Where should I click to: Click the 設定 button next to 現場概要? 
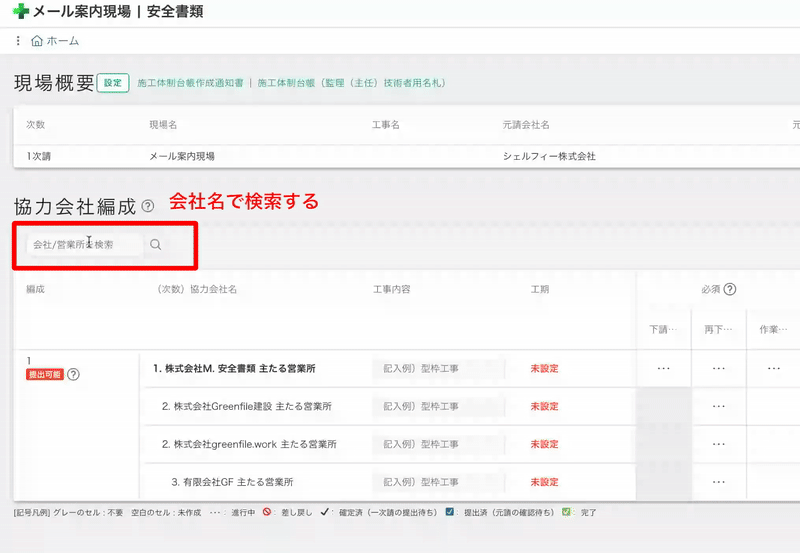pyautogui.click(x=113, y=83)
